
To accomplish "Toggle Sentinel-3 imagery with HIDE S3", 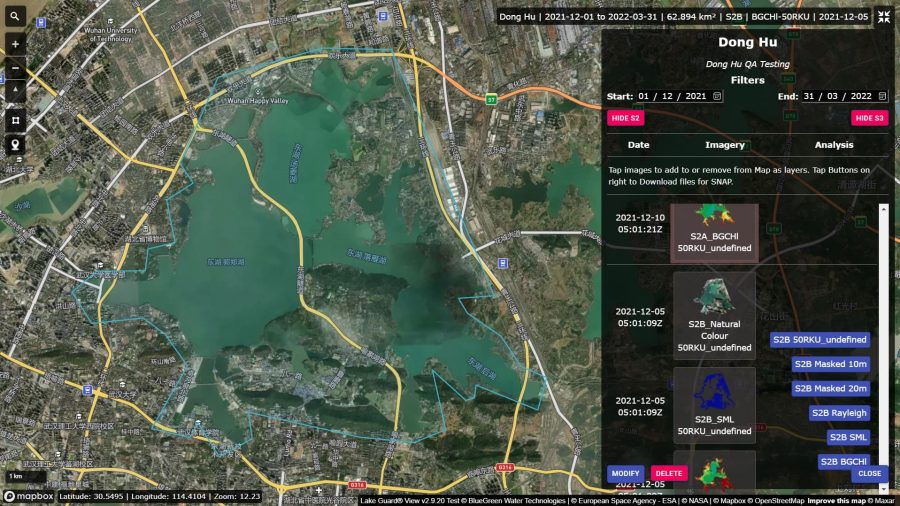I will [x=870, y=118].
